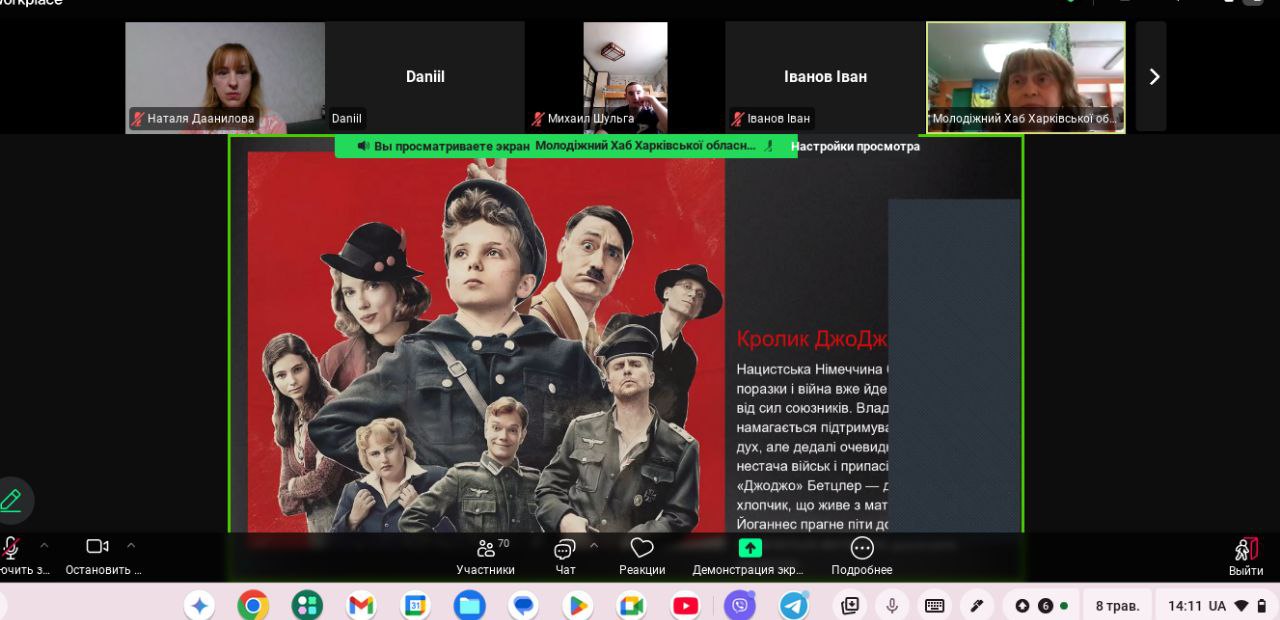
Task: Expand chat options arrow beside Чат
Action: [x=594, y=546]
